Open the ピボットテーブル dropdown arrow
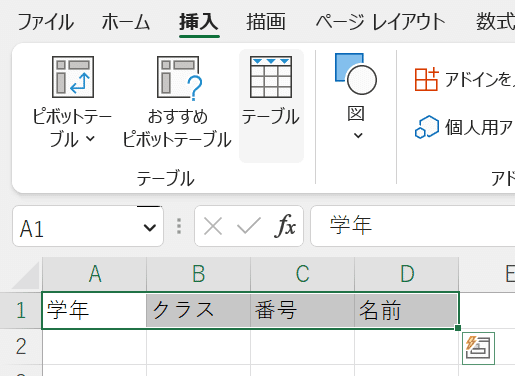The width and height of the screenshot is (515, 376). point(90,138)
